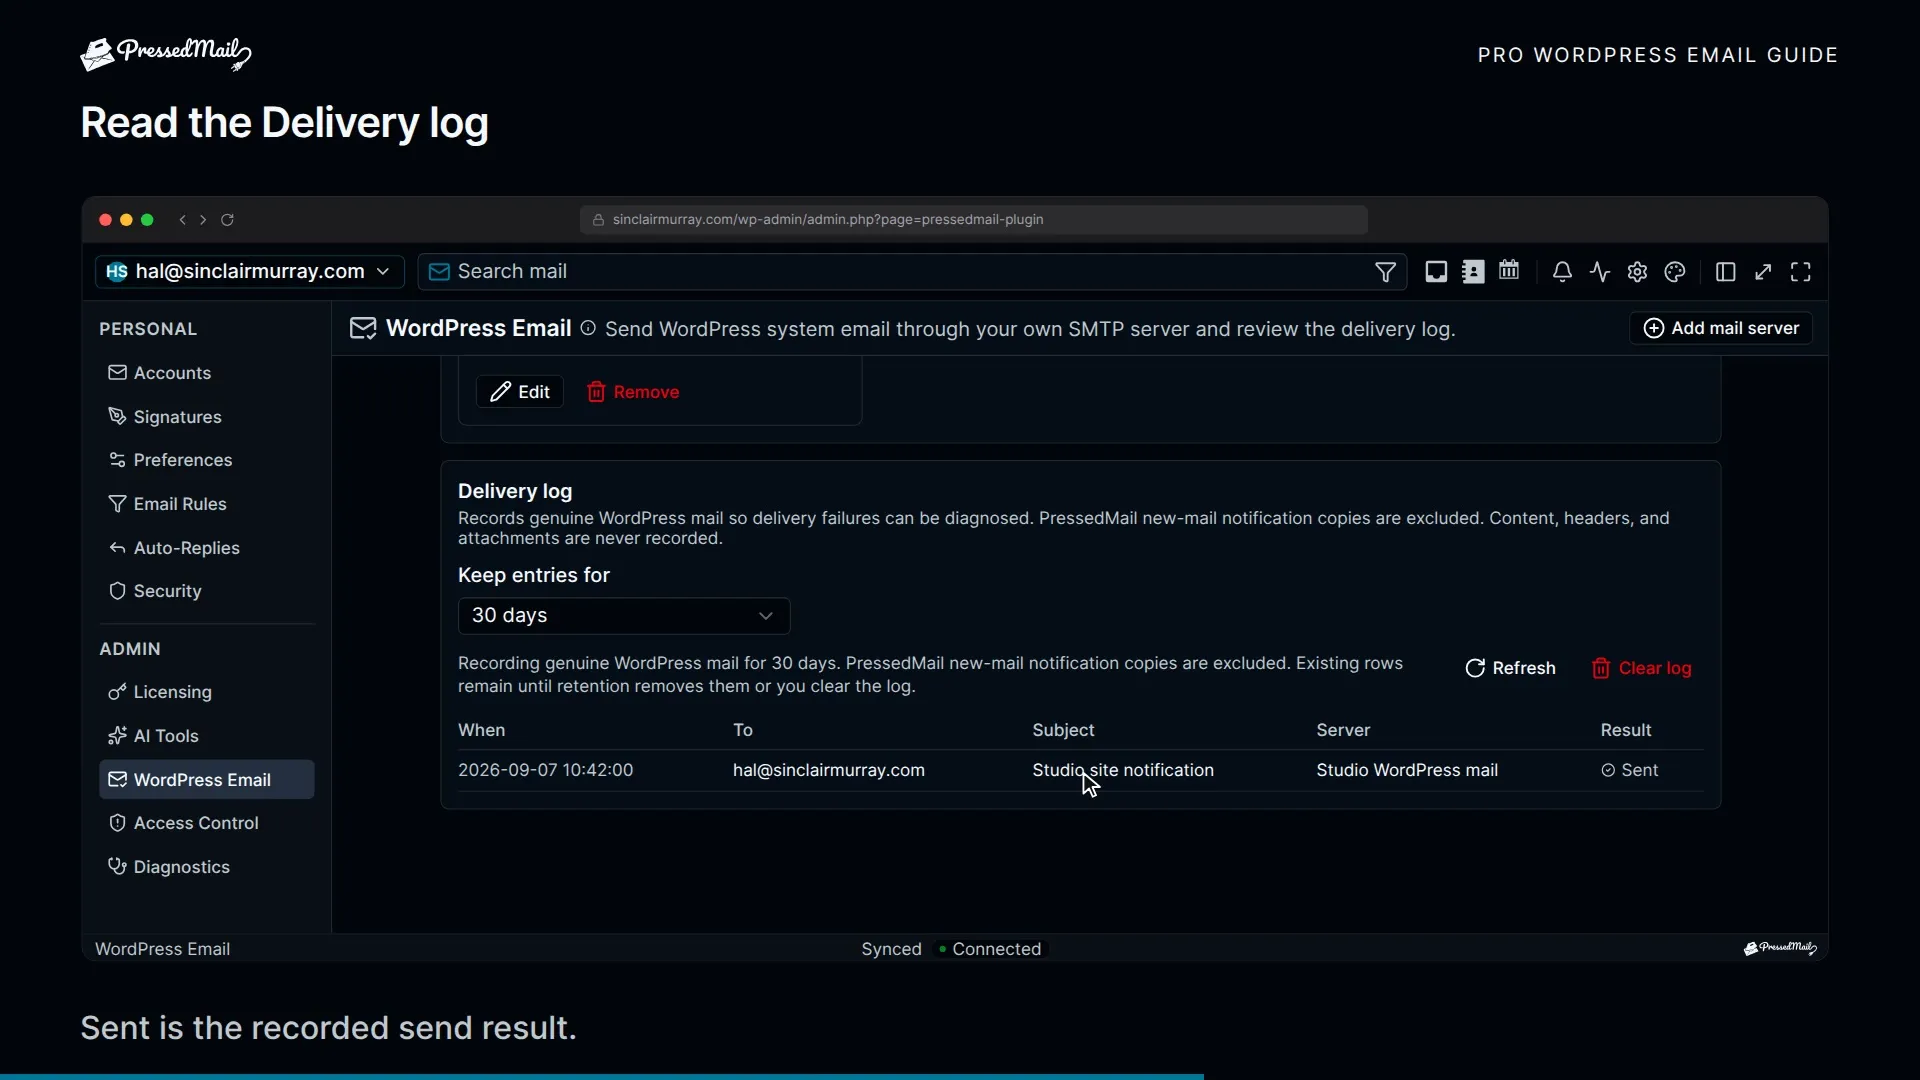Open Diagnostics in the admin sidebar
Image resolution: width=1920 pixels, height=1080 pixels.
207,867
